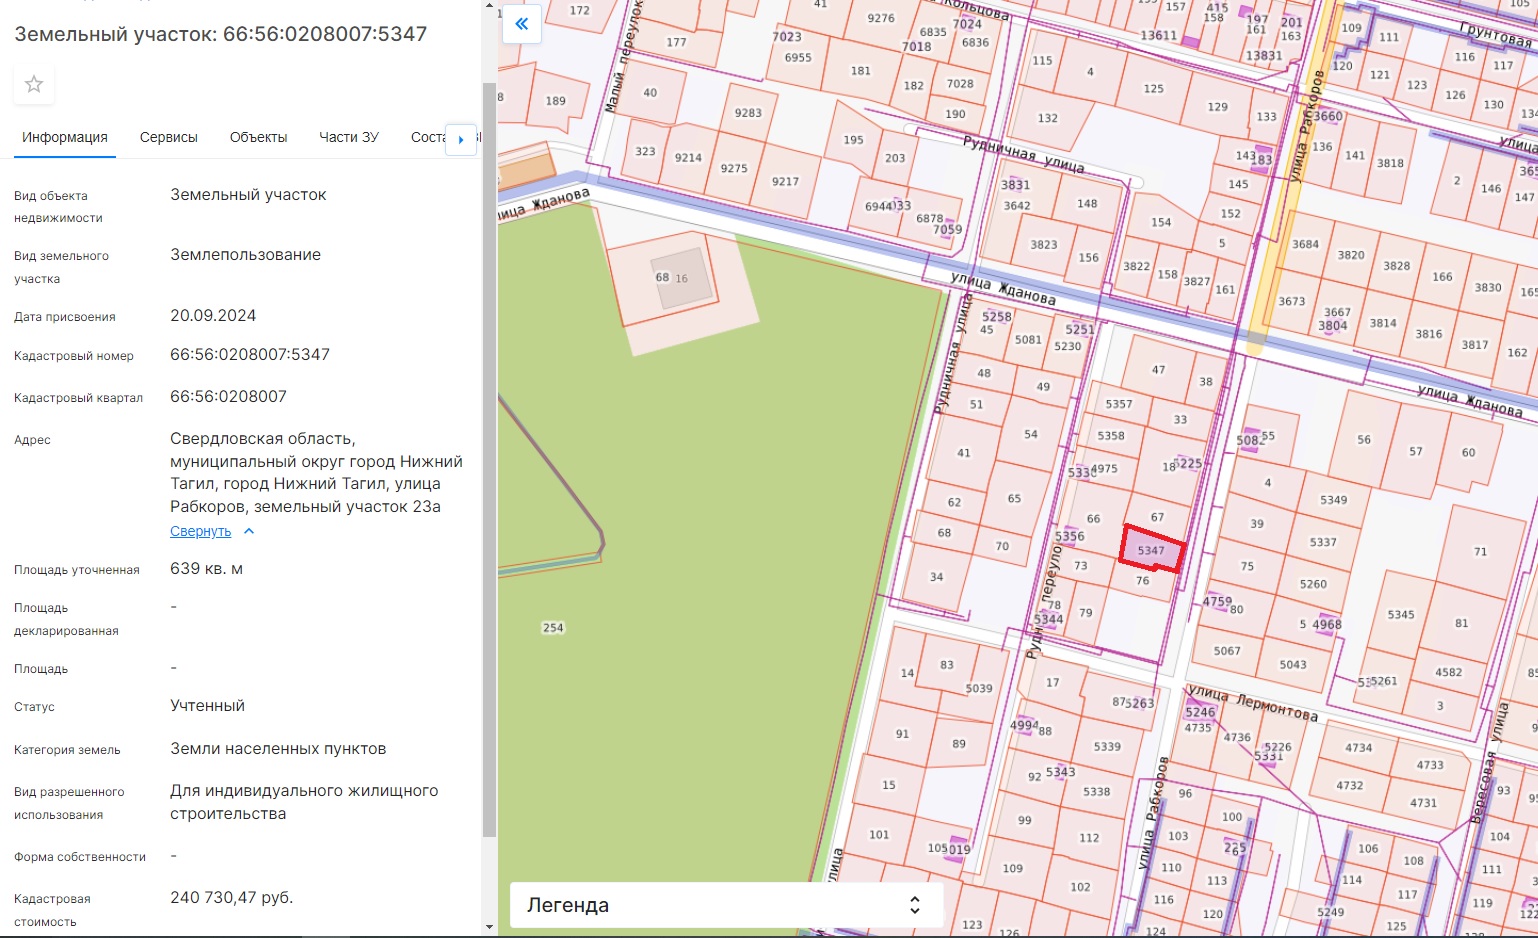Click the cadastral number value 66:56:0208007:5347

[x=250, y=355]
